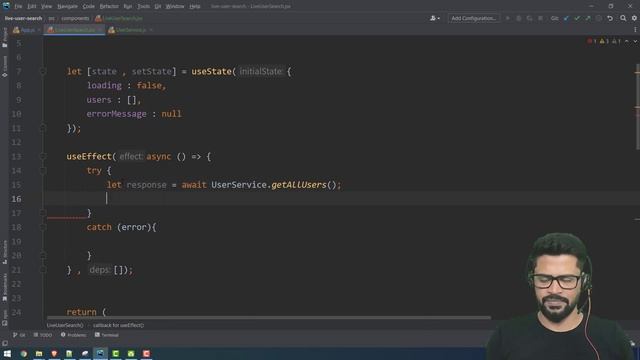Open the Problems tool window tab
The height and width of the screenshot is (360, 640).
[73, 335]
